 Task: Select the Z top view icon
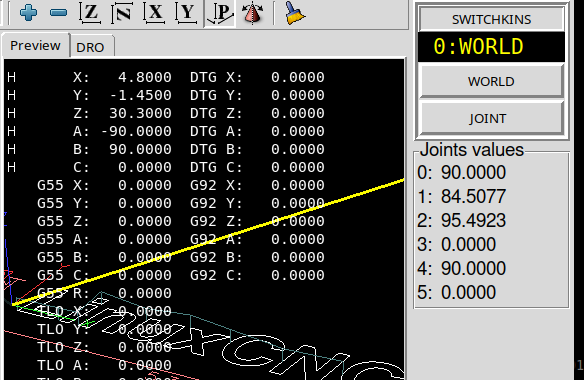click(91, 13)
